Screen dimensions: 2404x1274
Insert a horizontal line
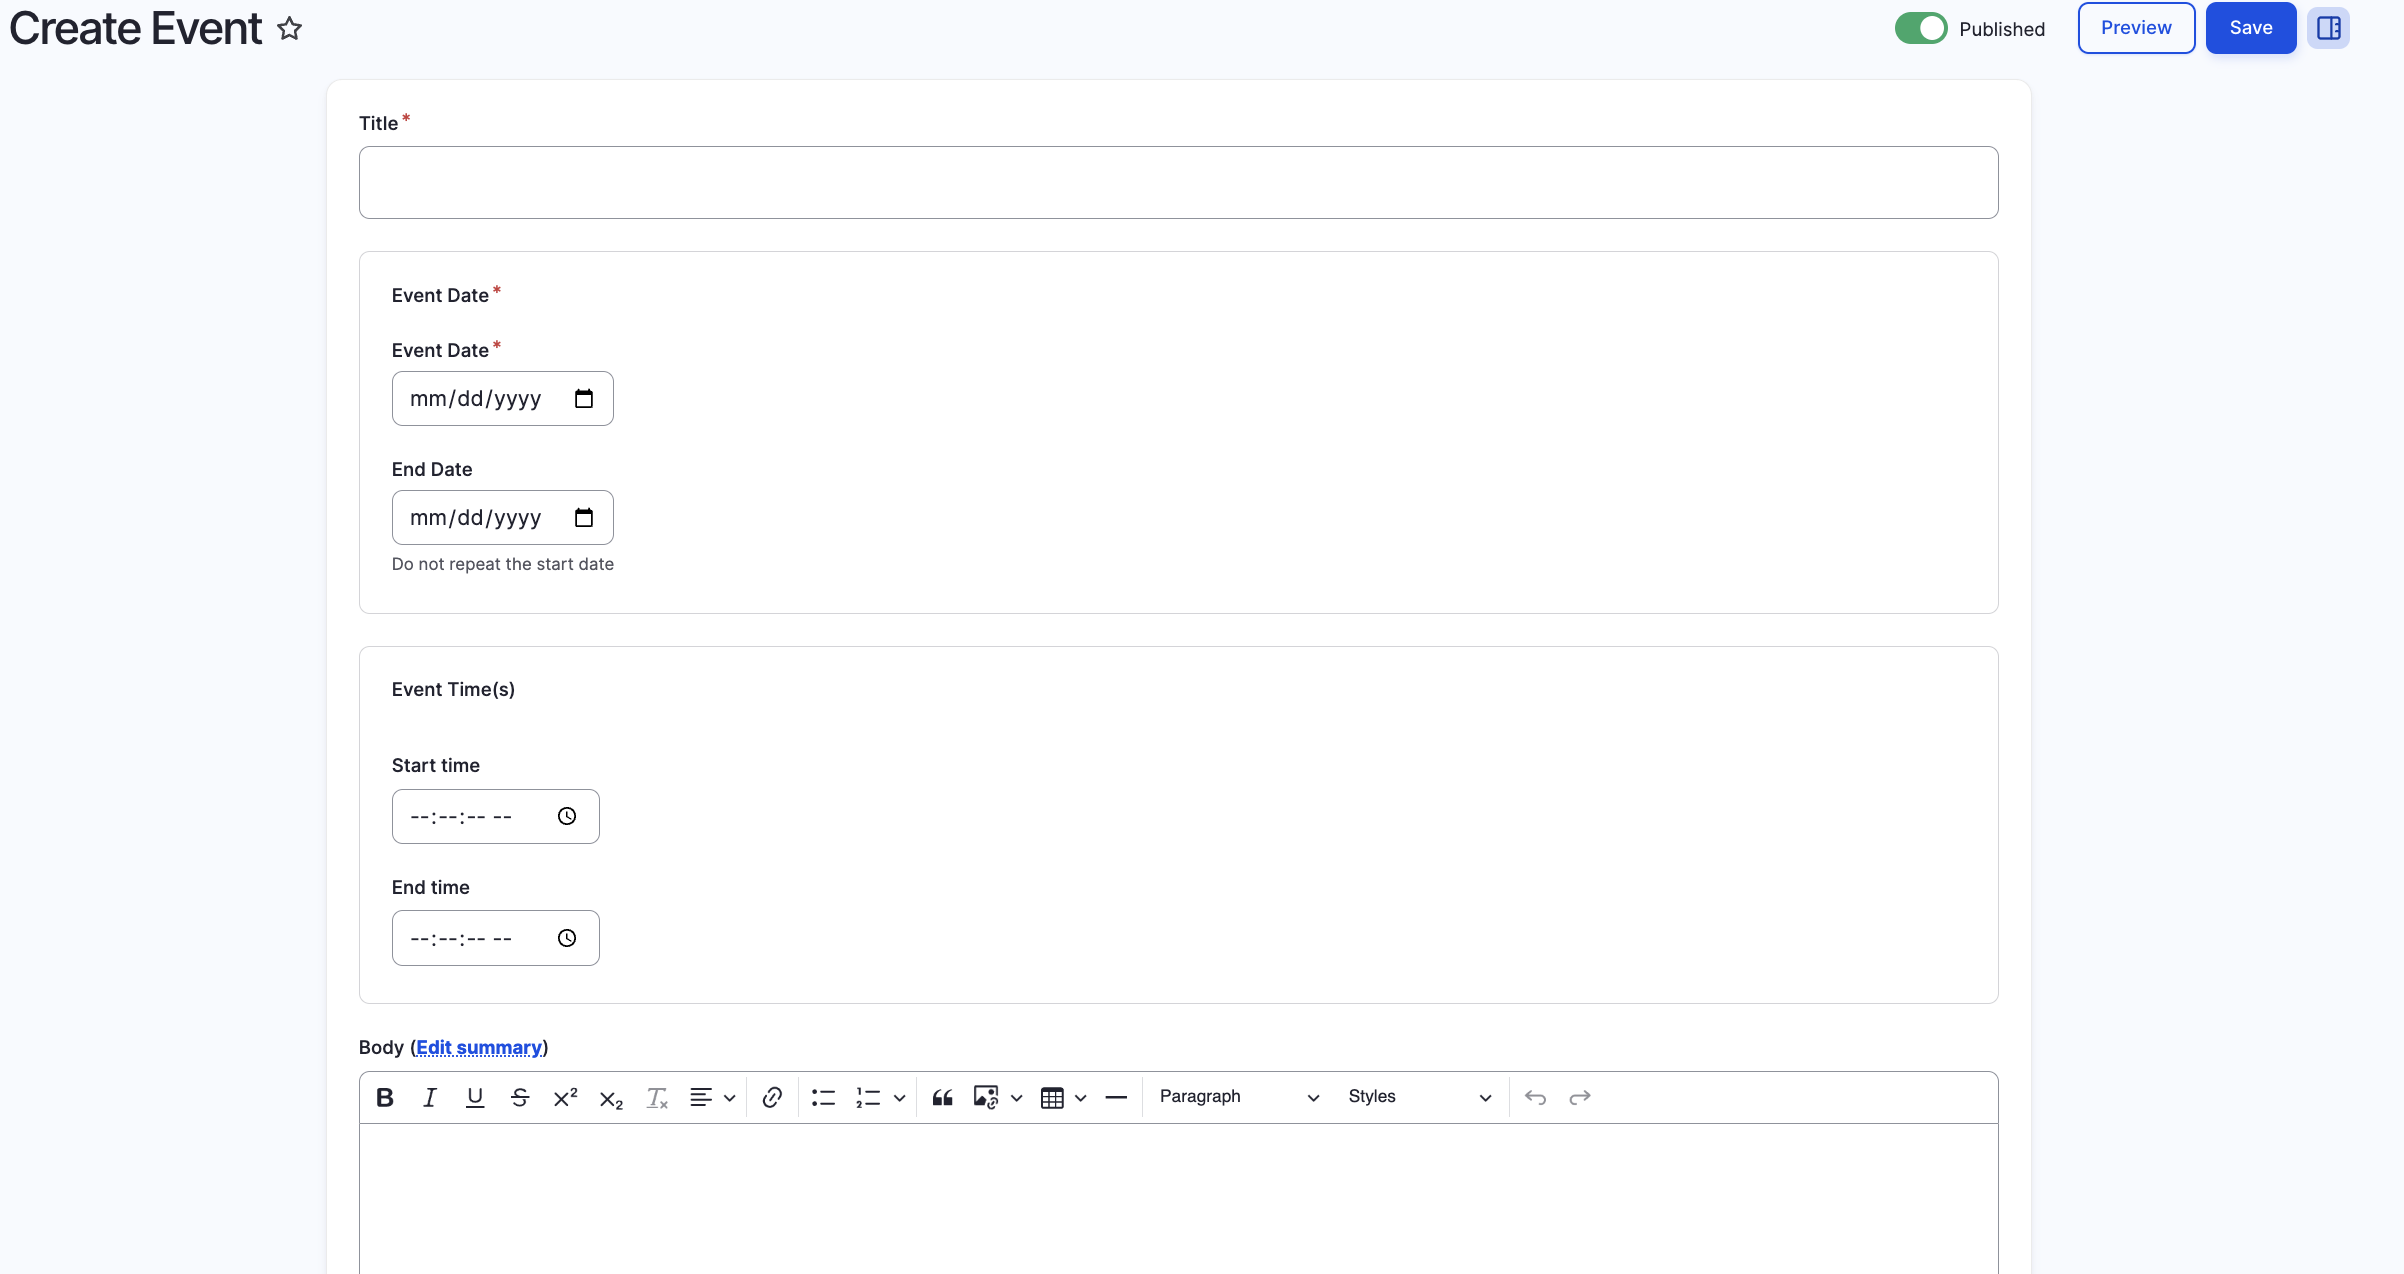tap(1116, 1097)
